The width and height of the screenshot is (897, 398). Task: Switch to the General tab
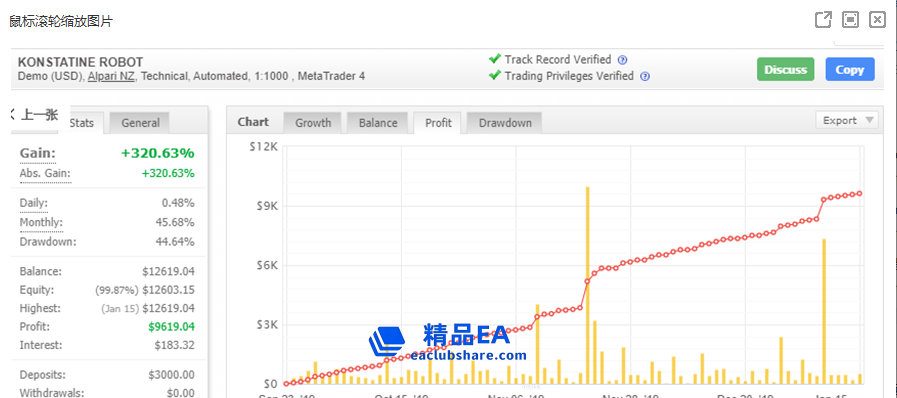140,123
